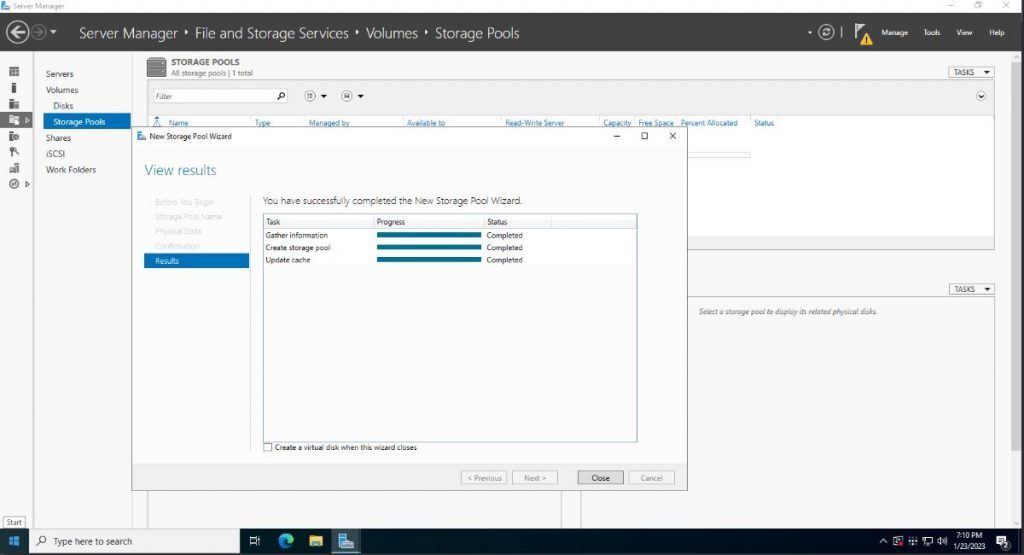Open the notifications flag icon
Viewport: 1024px width, 555px height.
pyautogui.click(x=863, y=33)
